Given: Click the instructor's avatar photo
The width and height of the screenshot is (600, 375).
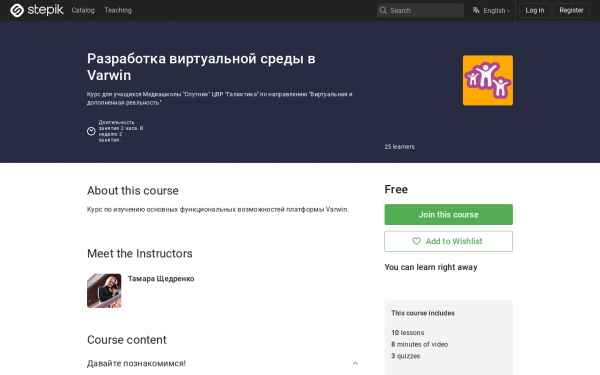Looking at the screenshot, I should 104,291.
